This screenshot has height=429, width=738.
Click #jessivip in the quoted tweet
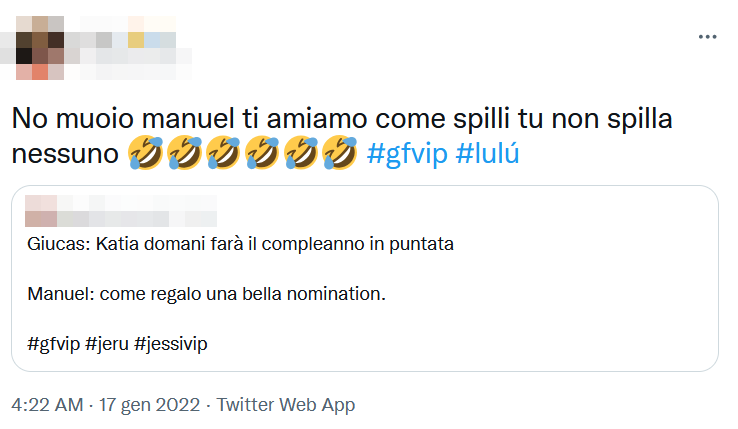point(173,344)
